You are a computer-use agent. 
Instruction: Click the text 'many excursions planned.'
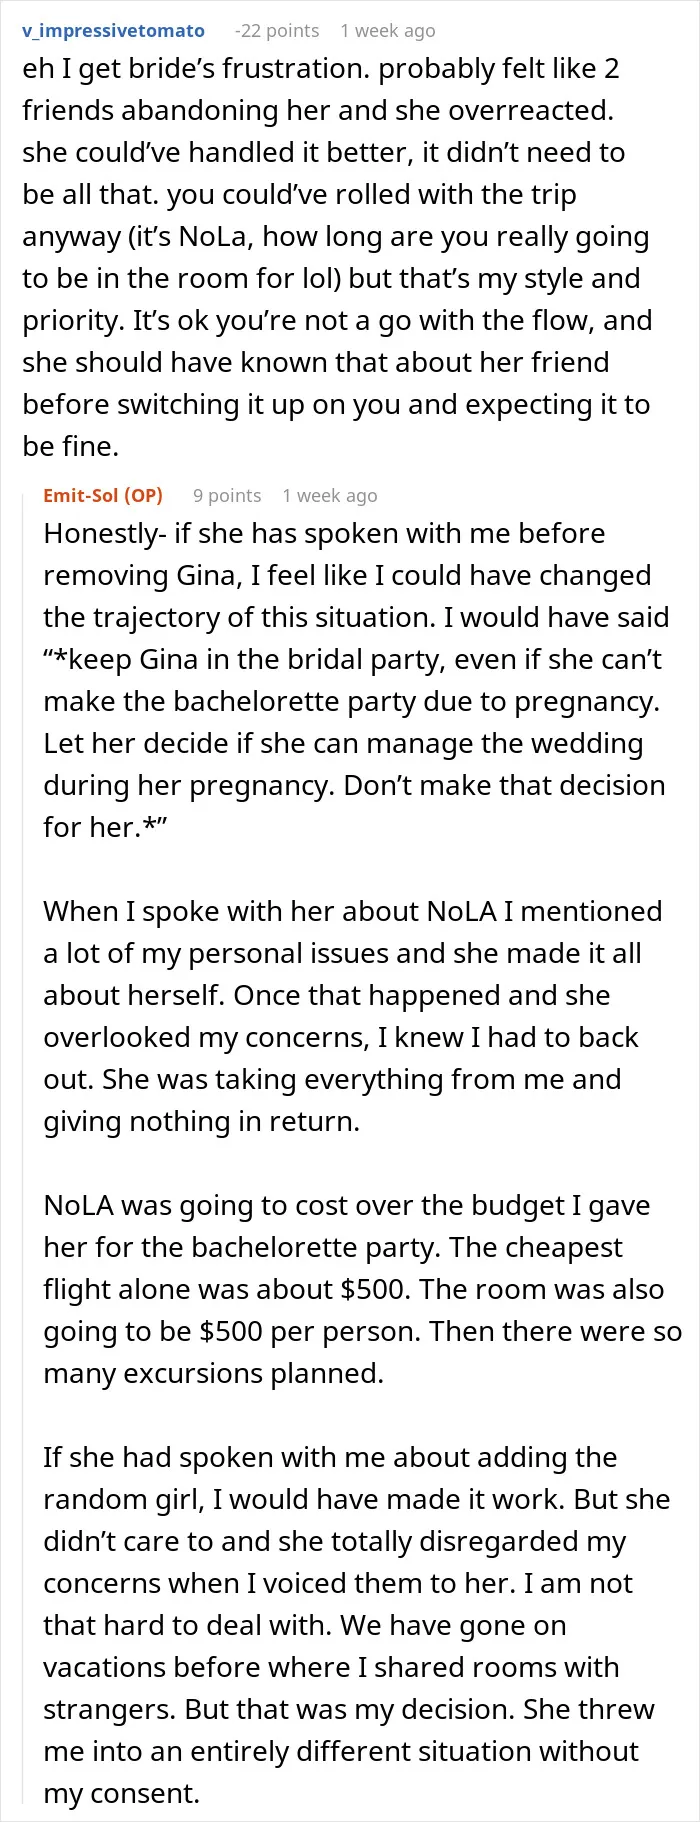(x=213, y=1374)
